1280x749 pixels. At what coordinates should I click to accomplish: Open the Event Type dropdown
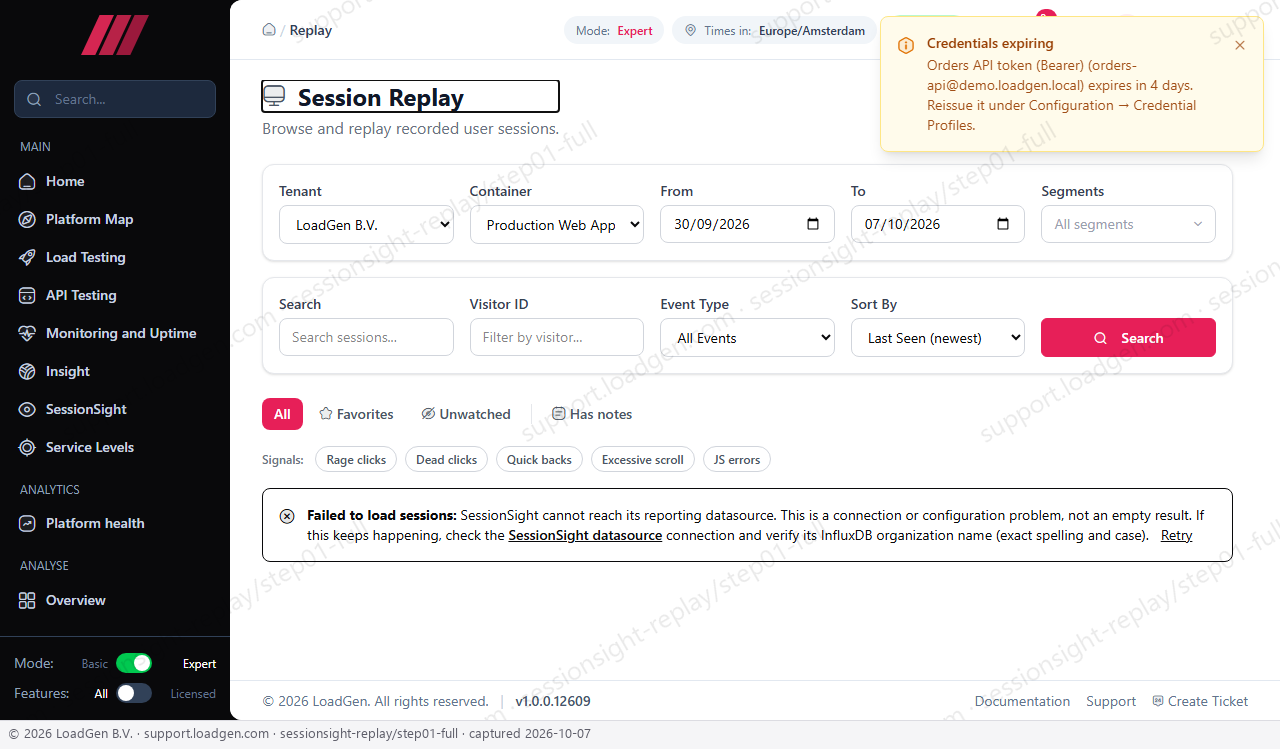(747, 338)
